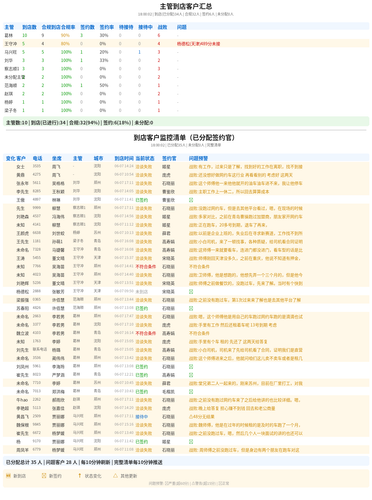Click the 签约官 column header
Screen dimensions: 372x500
pyautogui.click(x=169, y=158)
